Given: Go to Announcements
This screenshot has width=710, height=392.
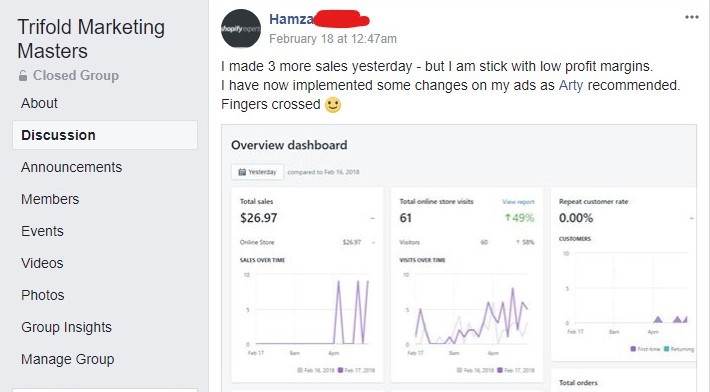Looking at the screenshot, I should click(x=72, y=167).
